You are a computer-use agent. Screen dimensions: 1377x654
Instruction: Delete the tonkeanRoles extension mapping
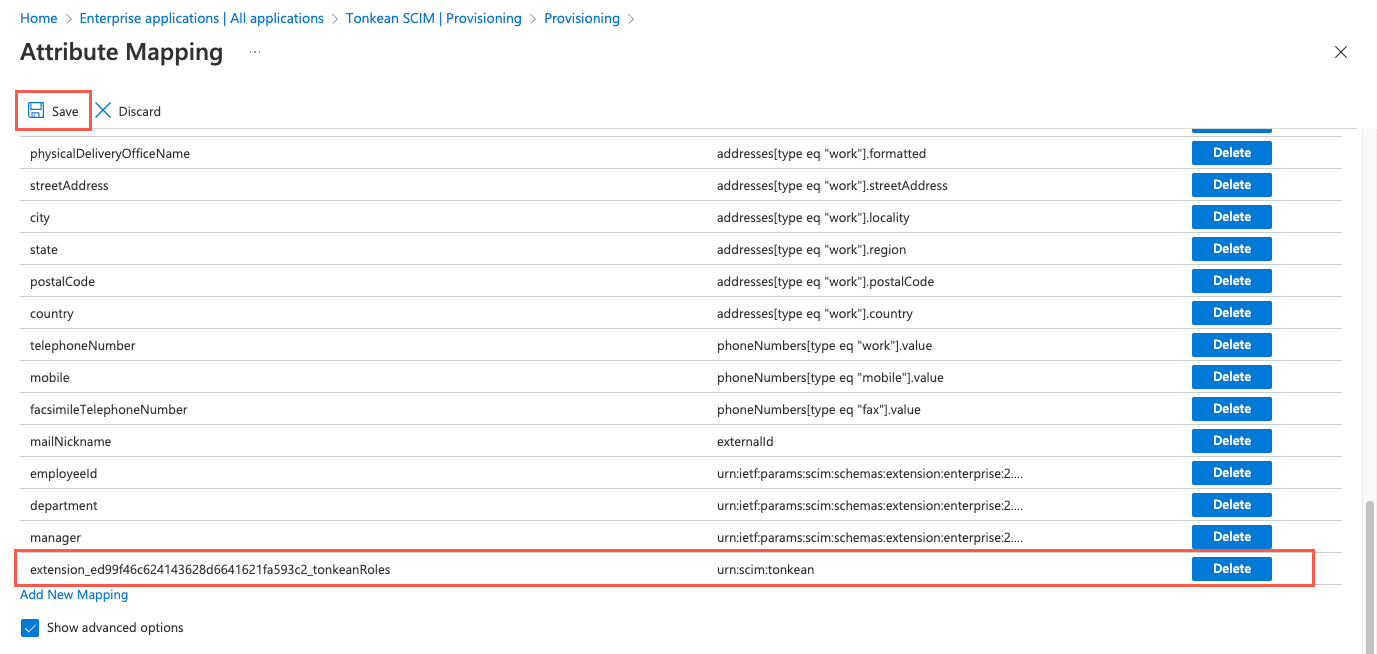(1231, 568)
